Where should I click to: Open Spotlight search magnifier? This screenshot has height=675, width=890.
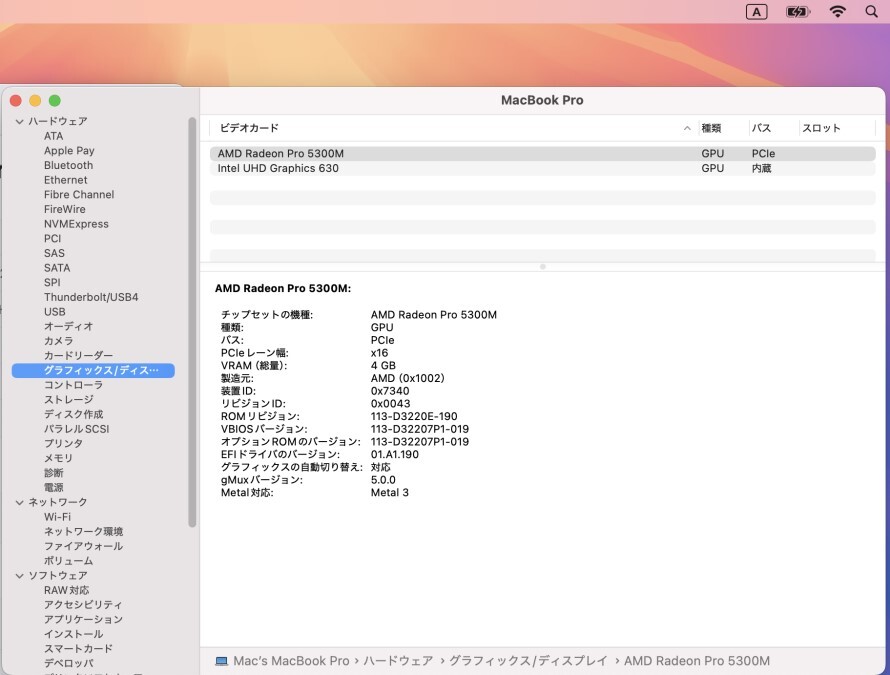click(x=871, y=11)
